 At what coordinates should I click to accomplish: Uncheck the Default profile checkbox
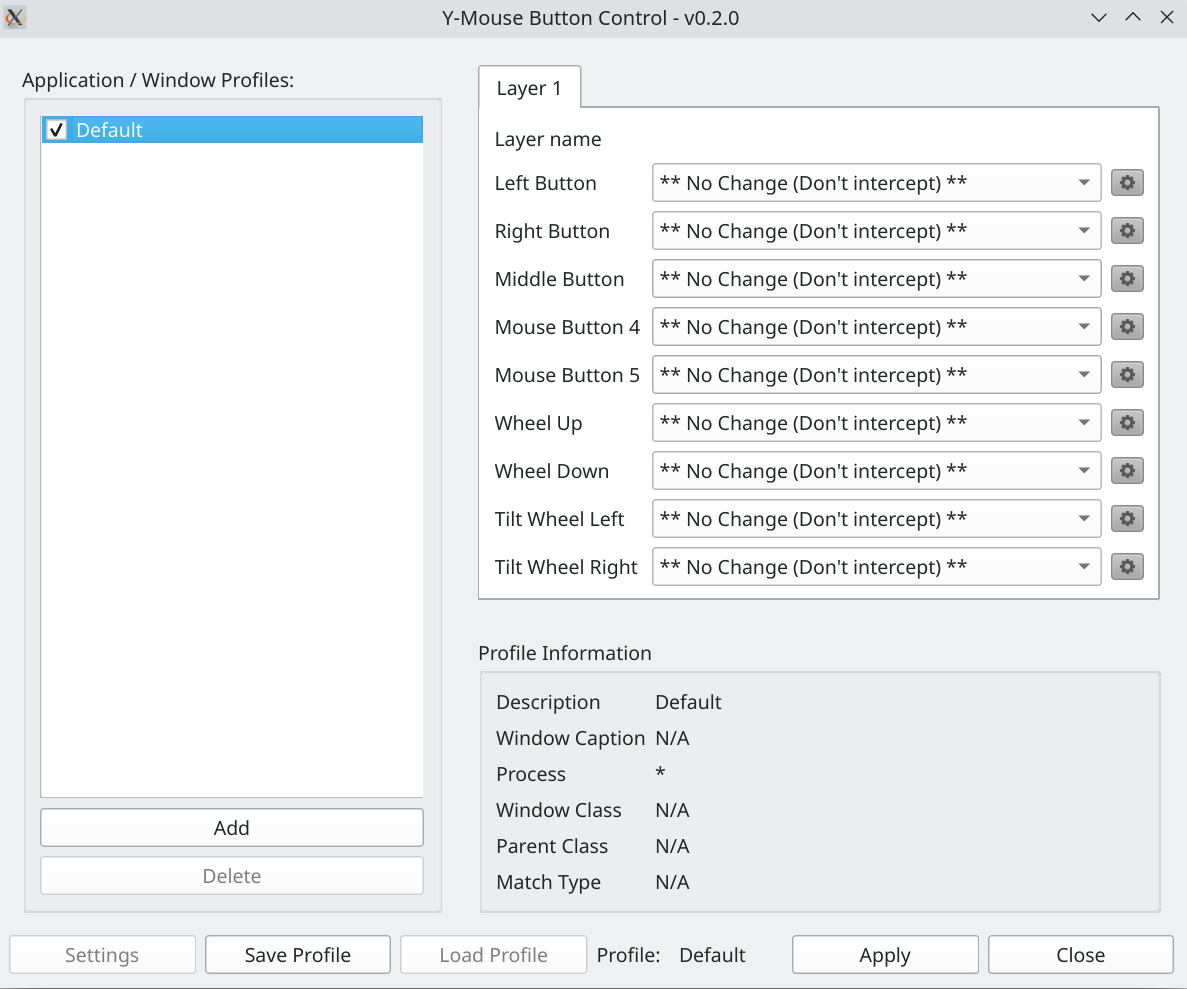tap(57, 129)
